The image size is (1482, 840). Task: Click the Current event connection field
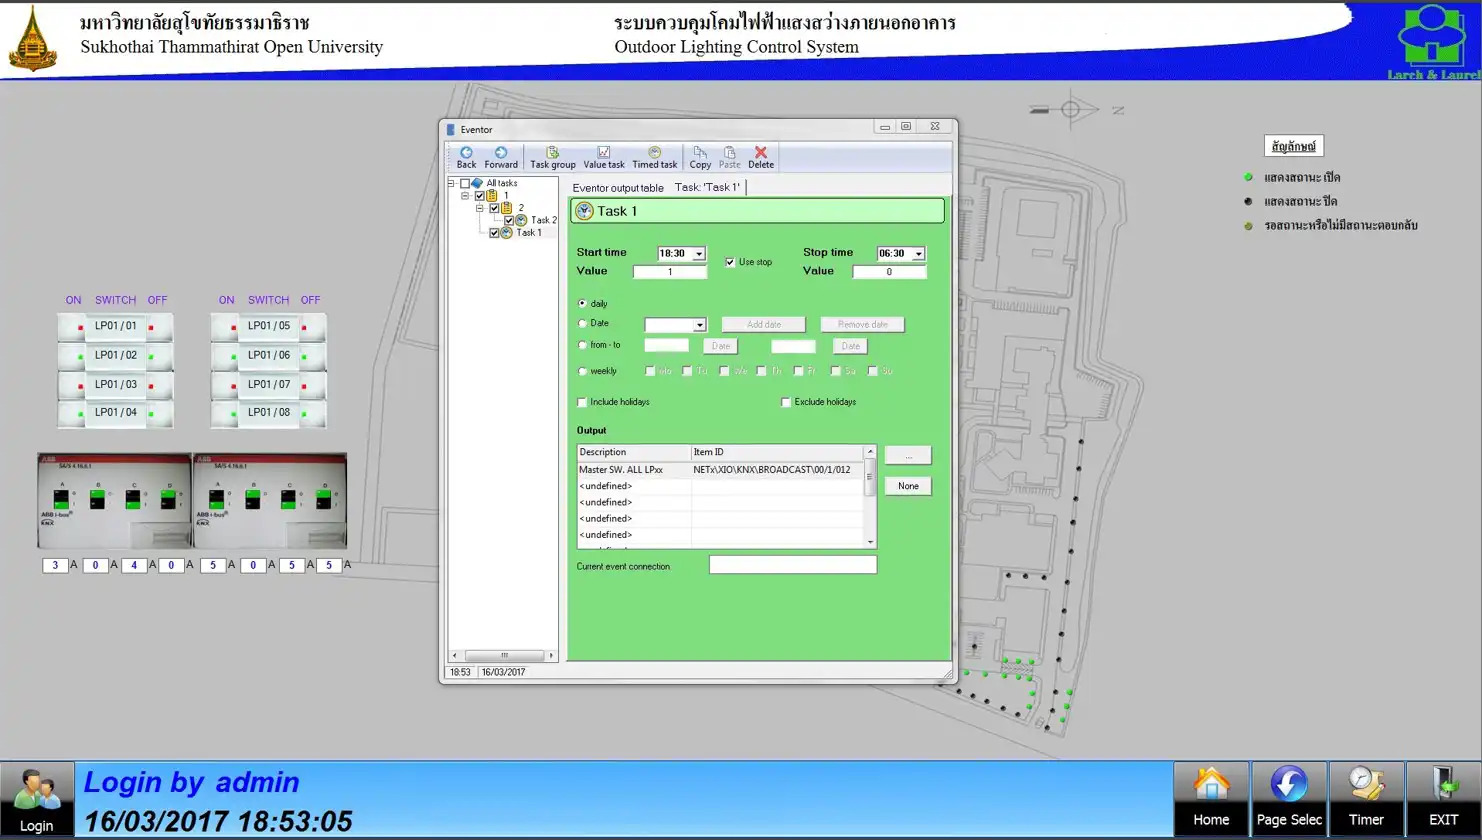coord(792,566)
